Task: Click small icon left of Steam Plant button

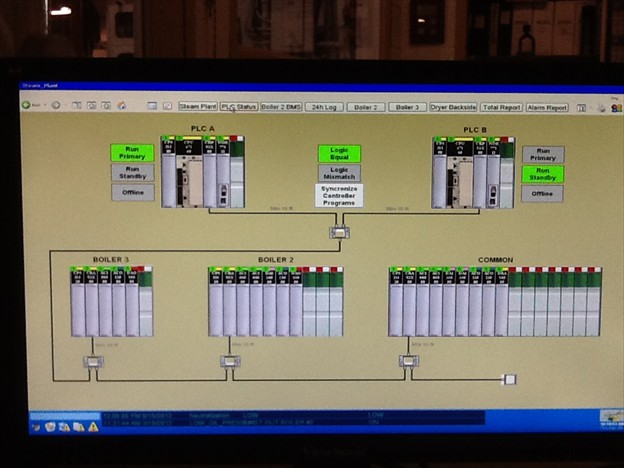Action: tap(168, 106)
